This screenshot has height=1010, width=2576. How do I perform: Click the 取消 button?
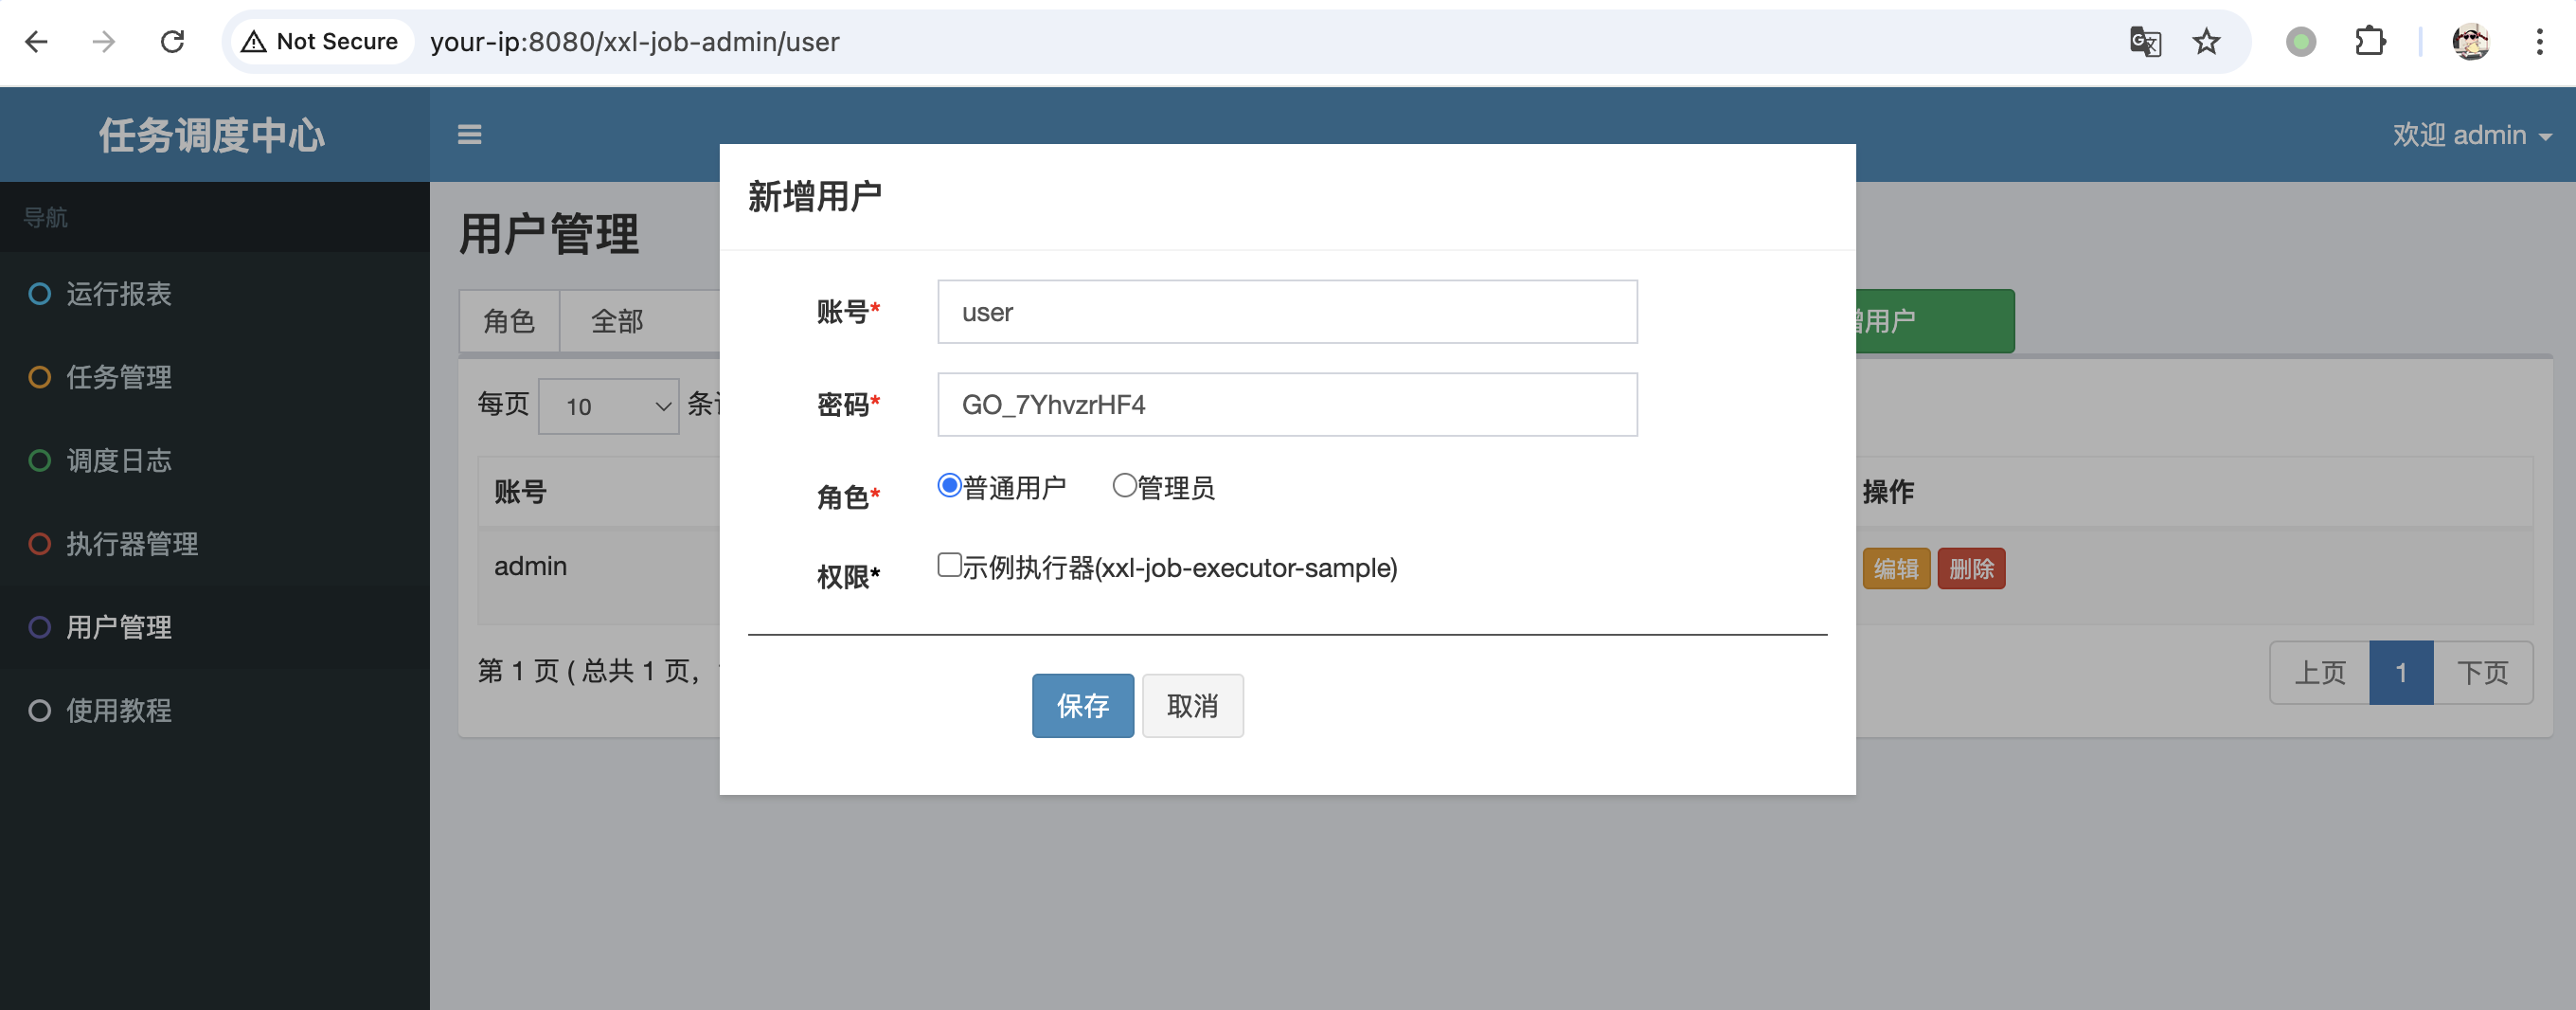(1192, 706)
